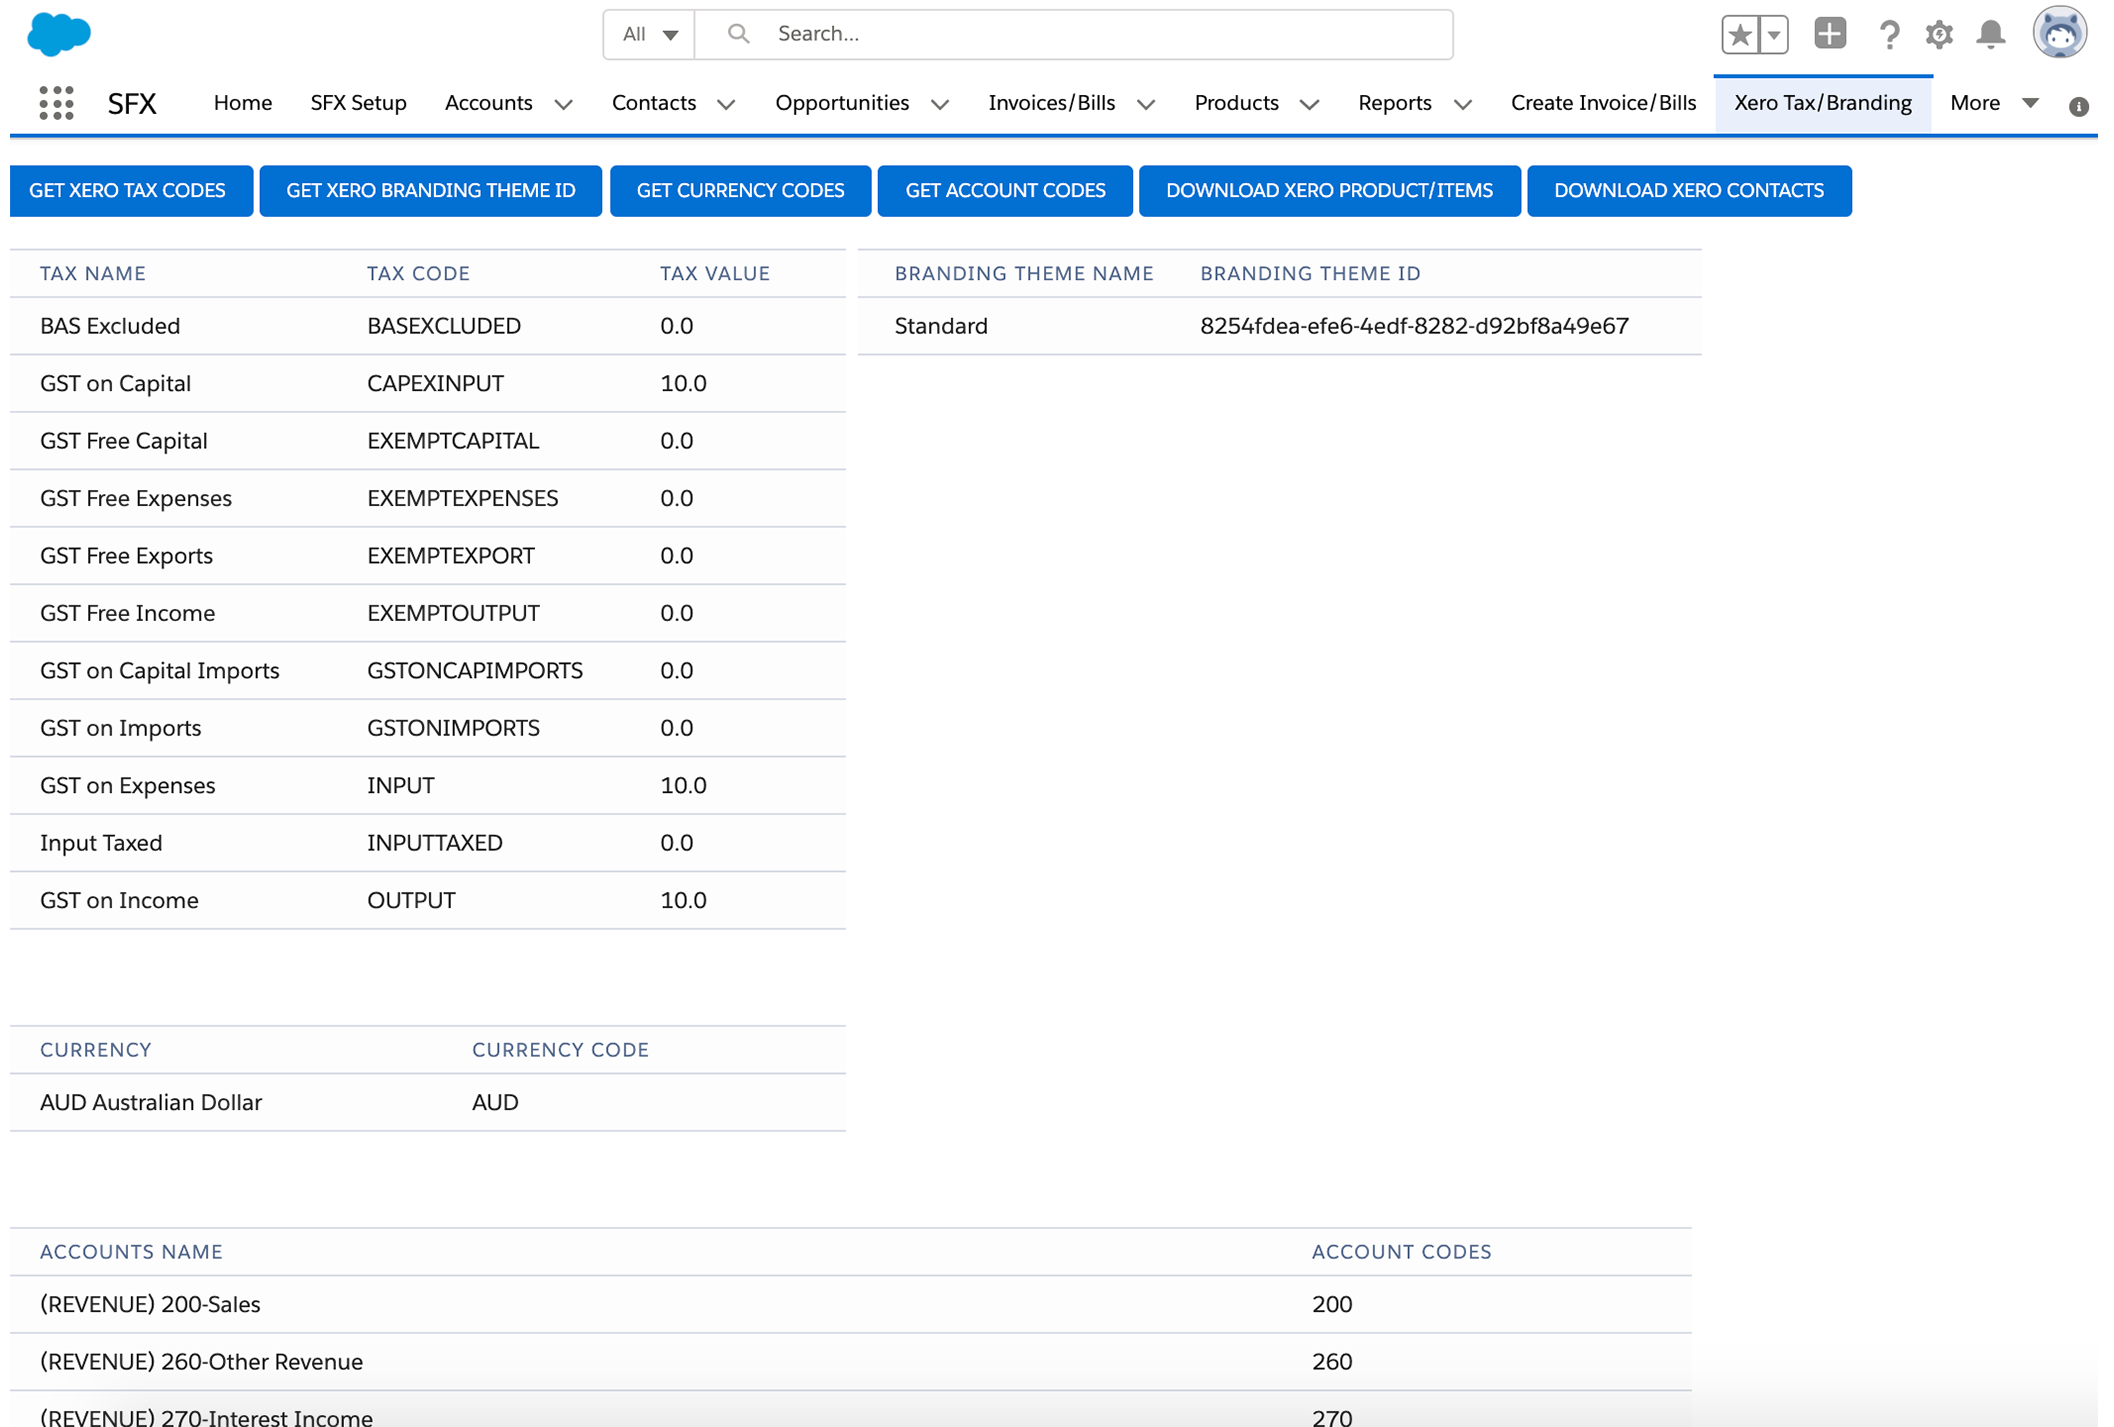Click the 260 account code cell
Viewport: 2114px width, 1427px height.
point(1332,1361)
